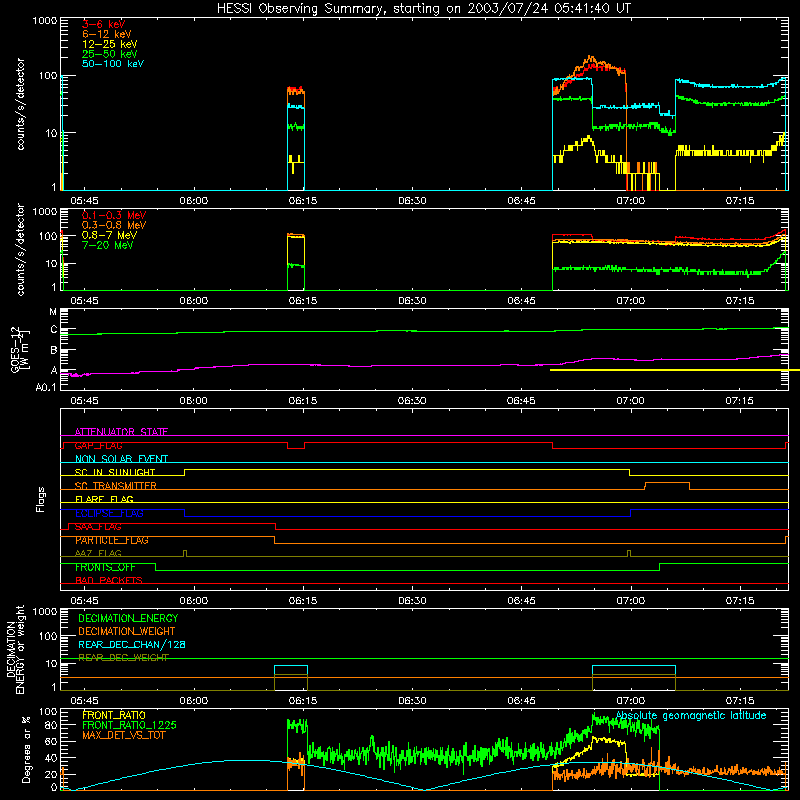Select the red 0.1-0.3 MeV legend label
800x800 pixels.
point(114,215)
